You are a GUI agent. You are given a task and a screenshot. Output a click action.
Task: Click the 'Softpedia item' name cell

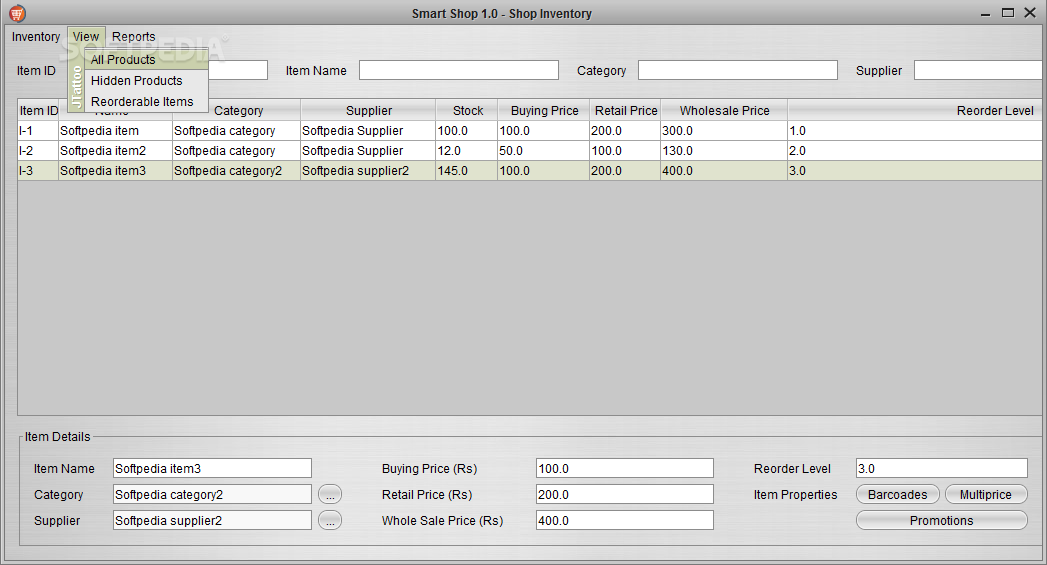[116, 131]
